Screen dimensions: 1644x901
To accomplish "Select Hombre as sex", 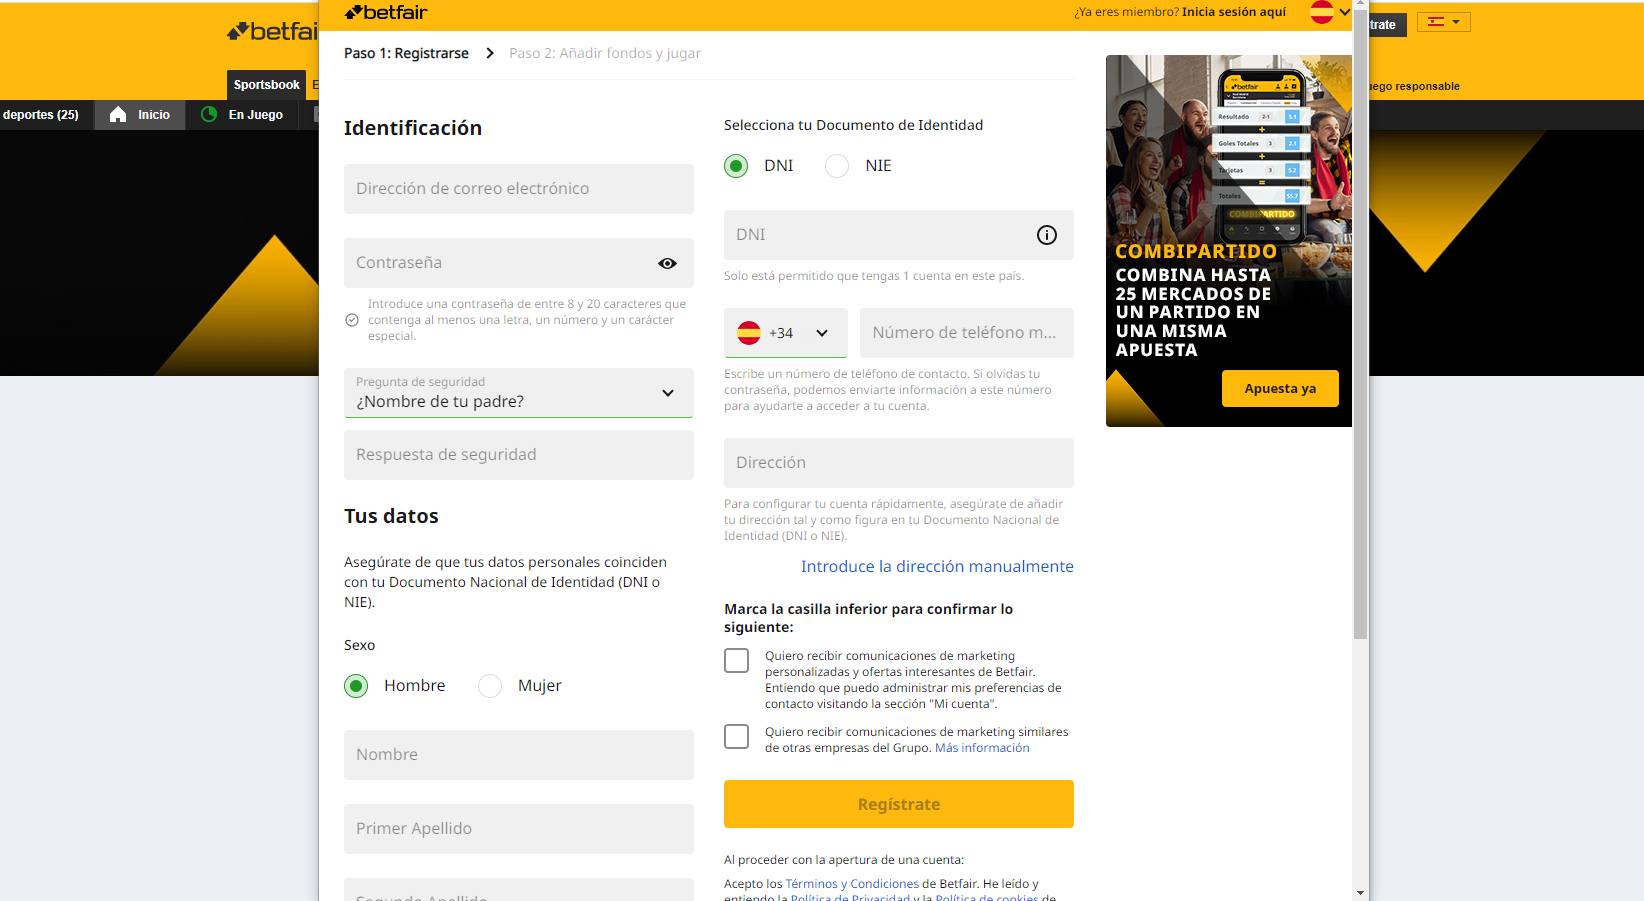I will (356, 686).
